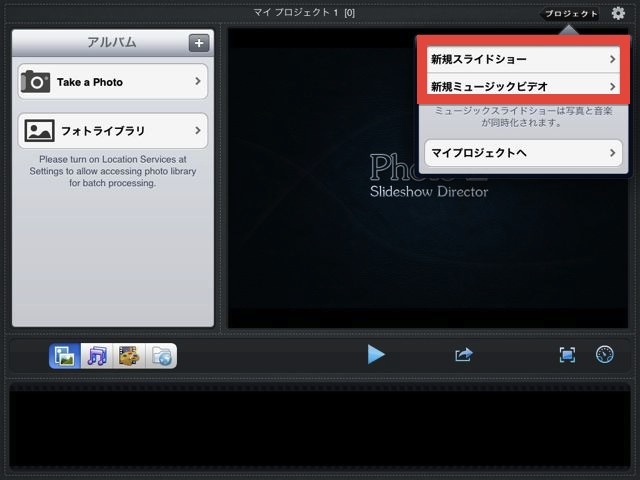Image resolution: width=640 pixels, height=480 pixels.
Task: Click the アルバム panel title
Action: [112, 42]
